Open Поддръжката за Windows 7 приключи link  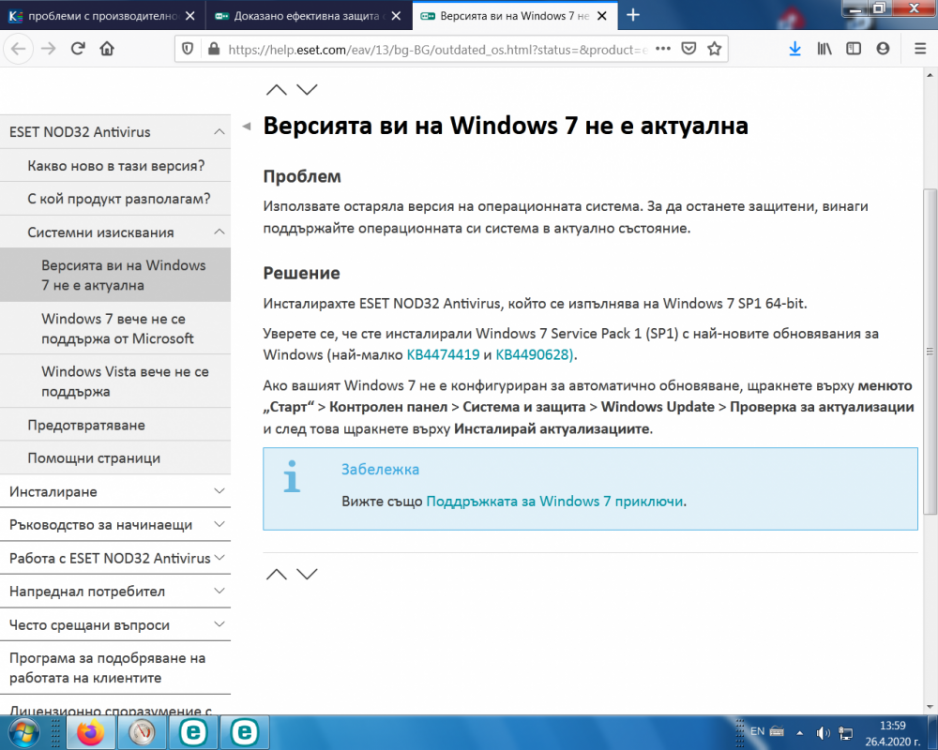pyautogui.click(x=555, y=501)
